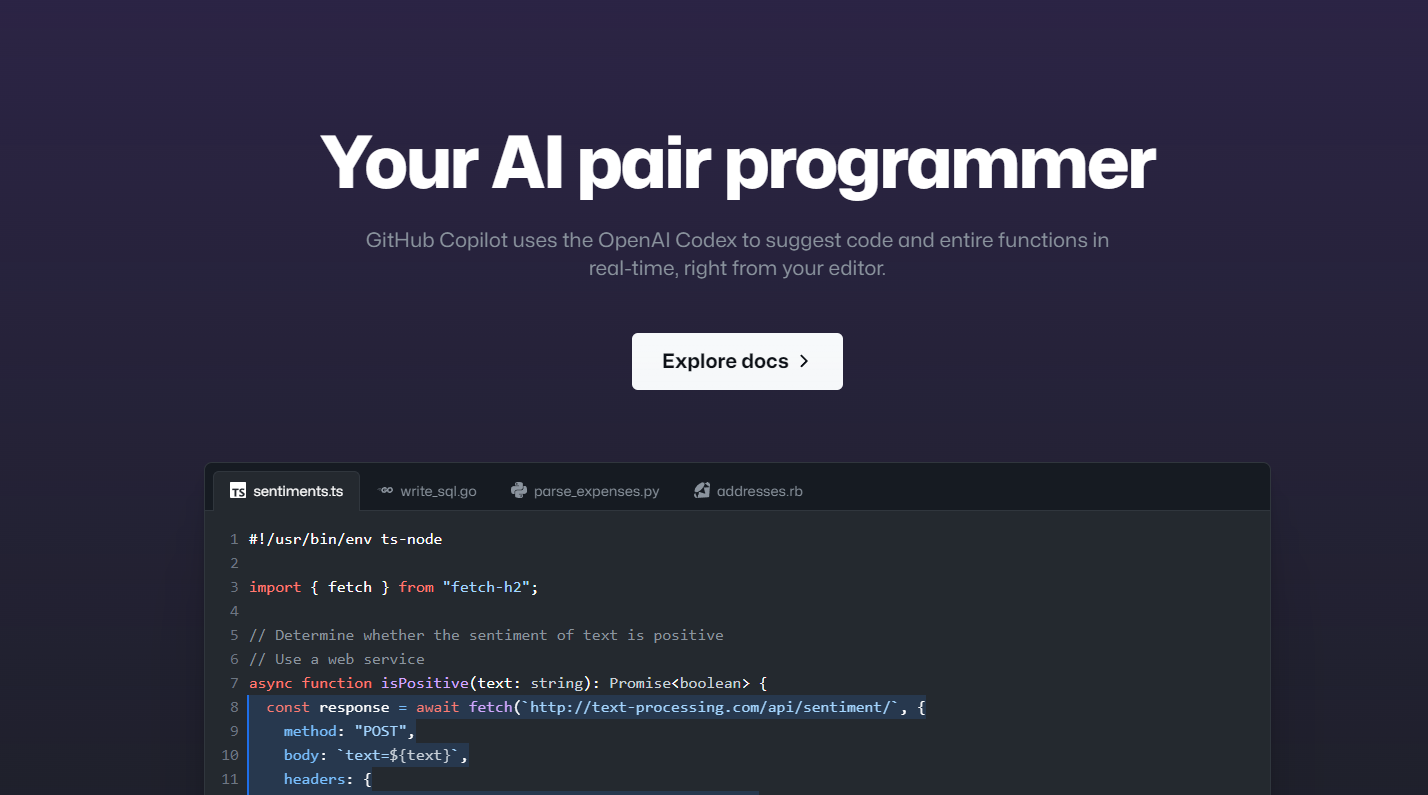The height and width of the screenshot is (795, 1428).
Task: Click the 'GitHub Copilot uses the OpenAI Codex' description
Action: 737,254
